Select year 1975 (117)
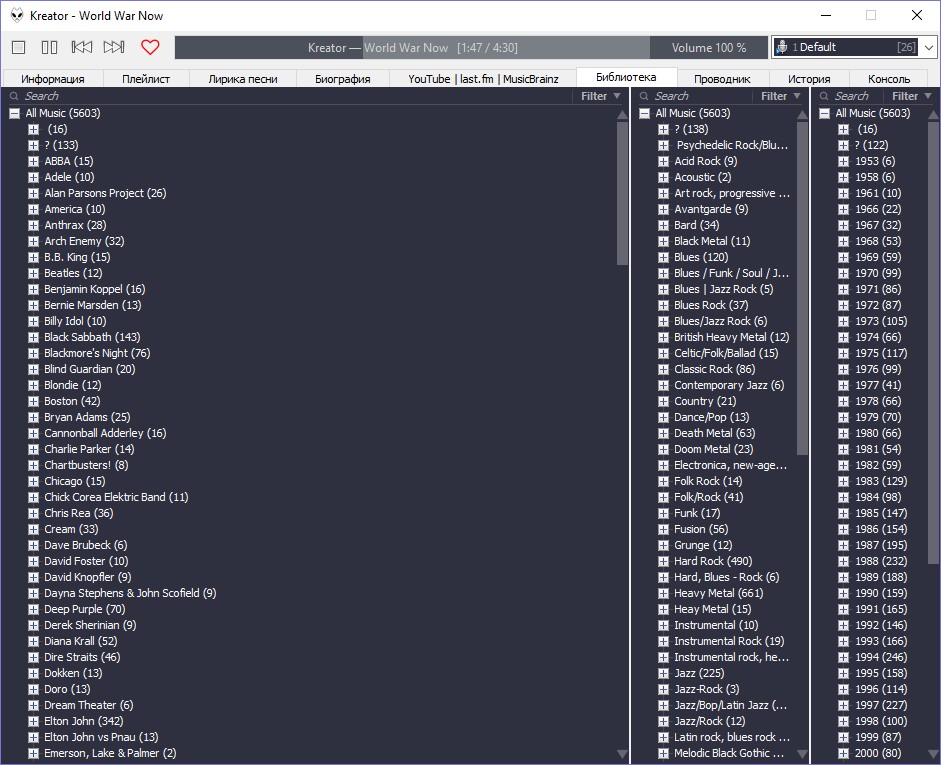 [881, 353]
